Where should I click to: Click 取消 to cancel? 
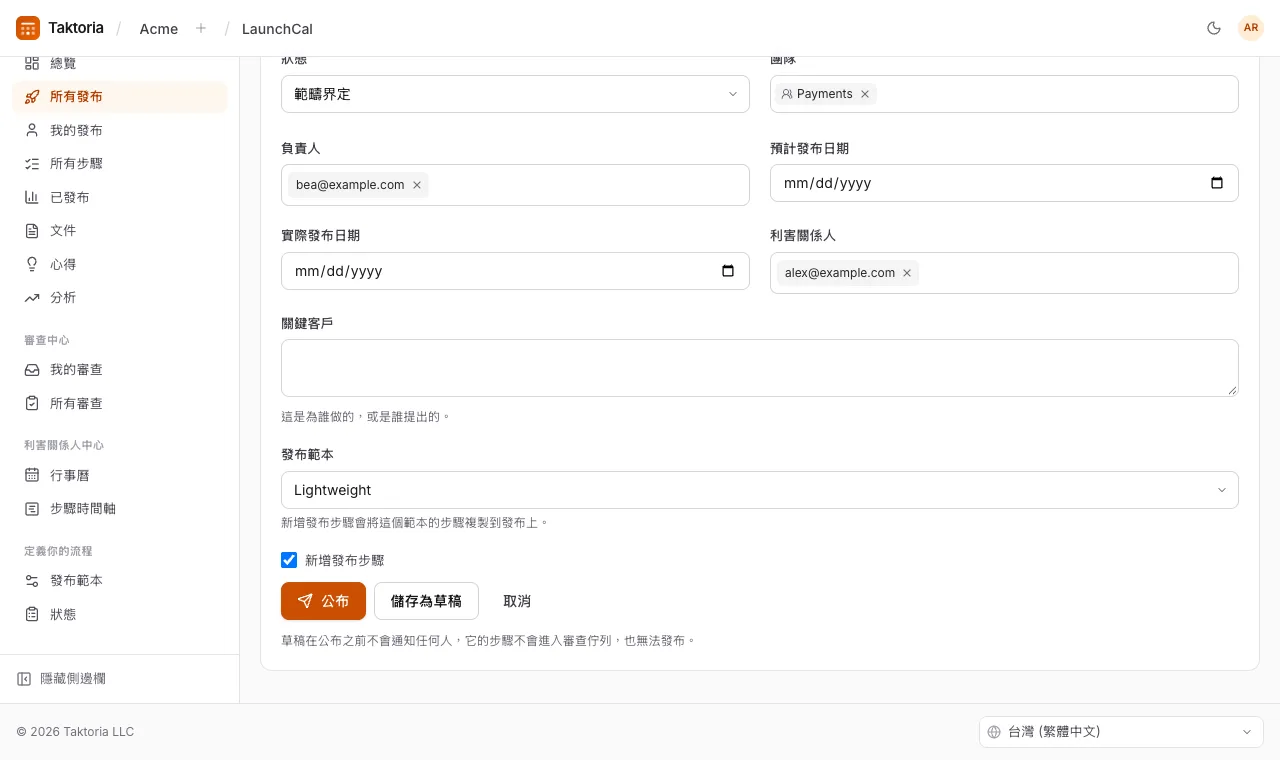(517, 601)
